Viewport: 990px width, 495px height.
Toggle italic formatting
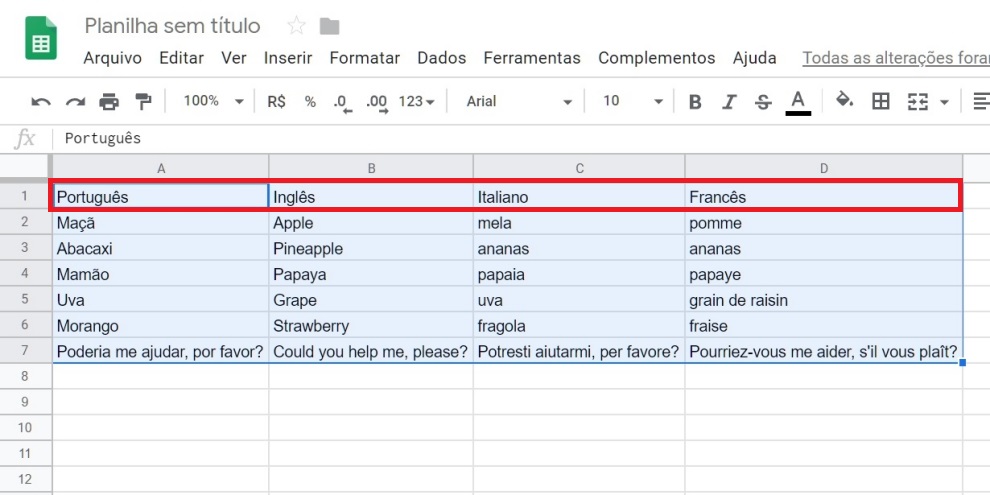(729, 101)
